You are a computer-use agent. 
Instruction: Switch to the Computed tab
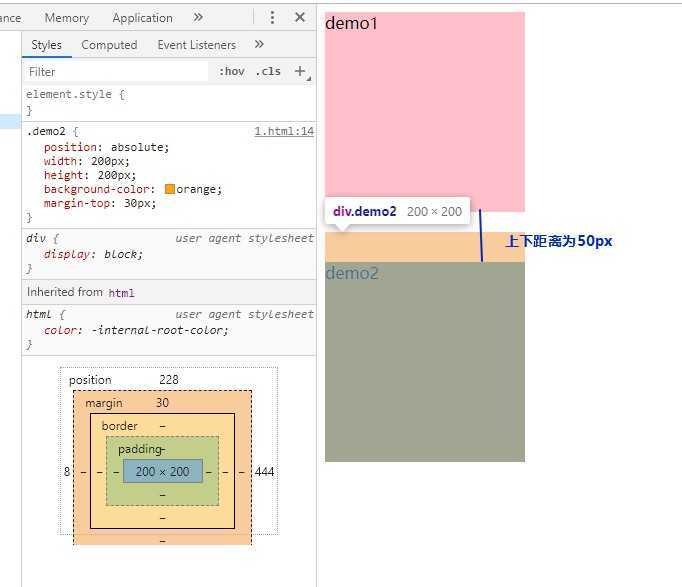tap(109, 45)
